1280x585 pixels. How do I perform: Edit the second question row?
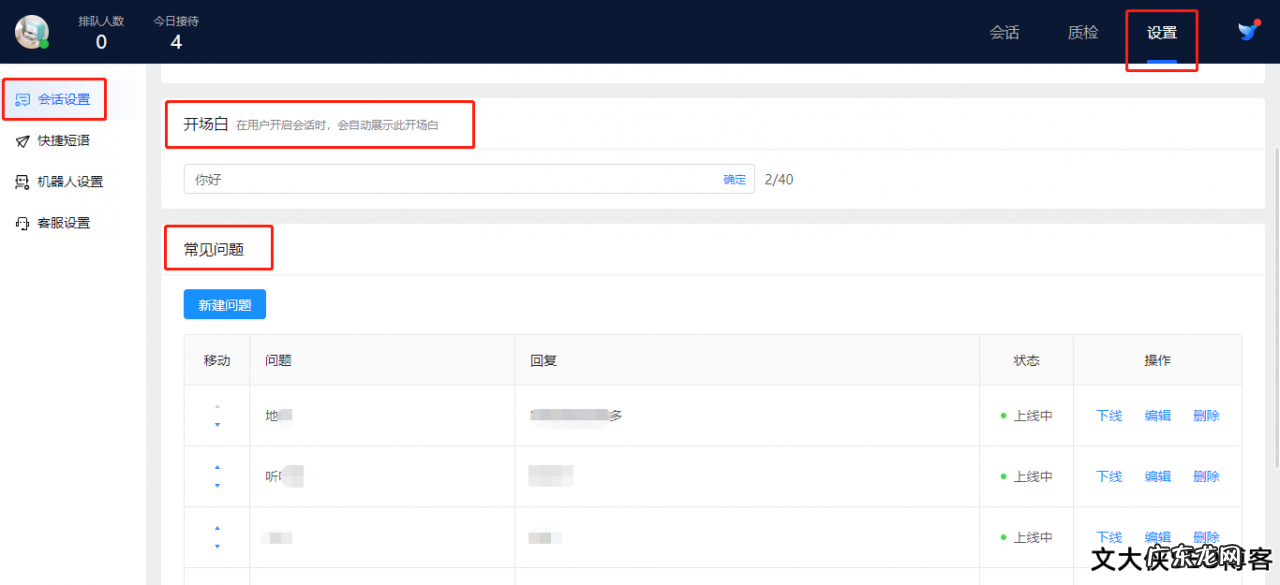click(1157, 477)
